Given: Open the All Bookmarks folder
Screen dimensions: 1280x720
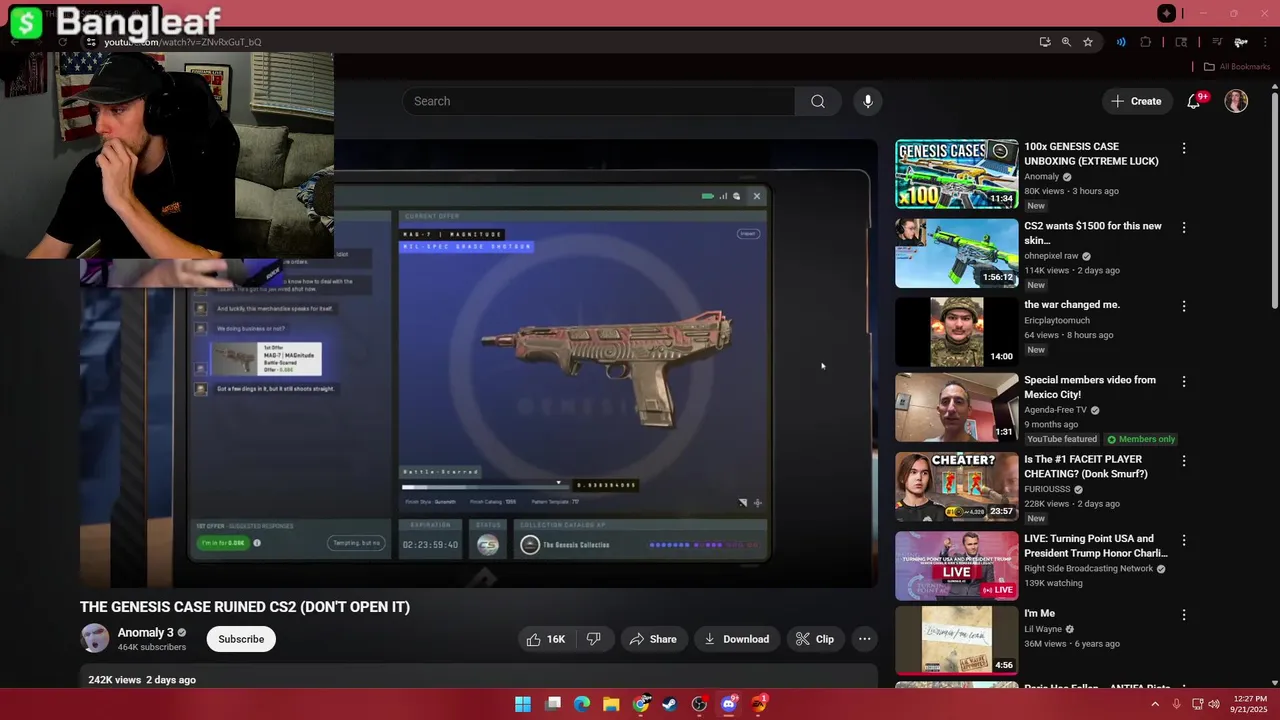Looking at the screenshot, I should [x=1236, y=67].
